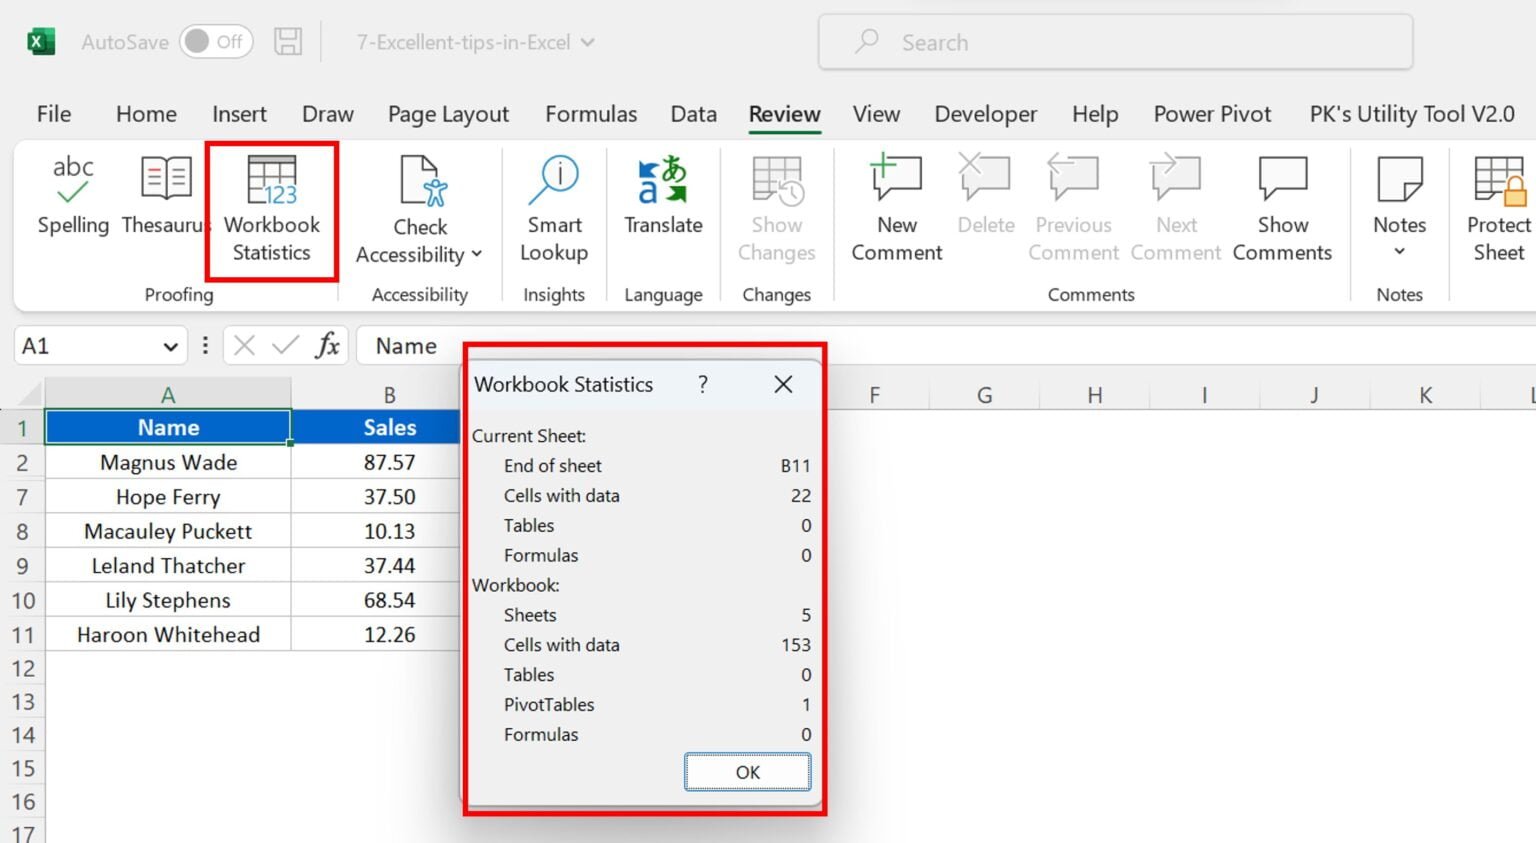Open the PK's Utility Tool V2.0 tab
Screen dimensions: 1536x843
pyautogui.click(x=1410, y=114)
